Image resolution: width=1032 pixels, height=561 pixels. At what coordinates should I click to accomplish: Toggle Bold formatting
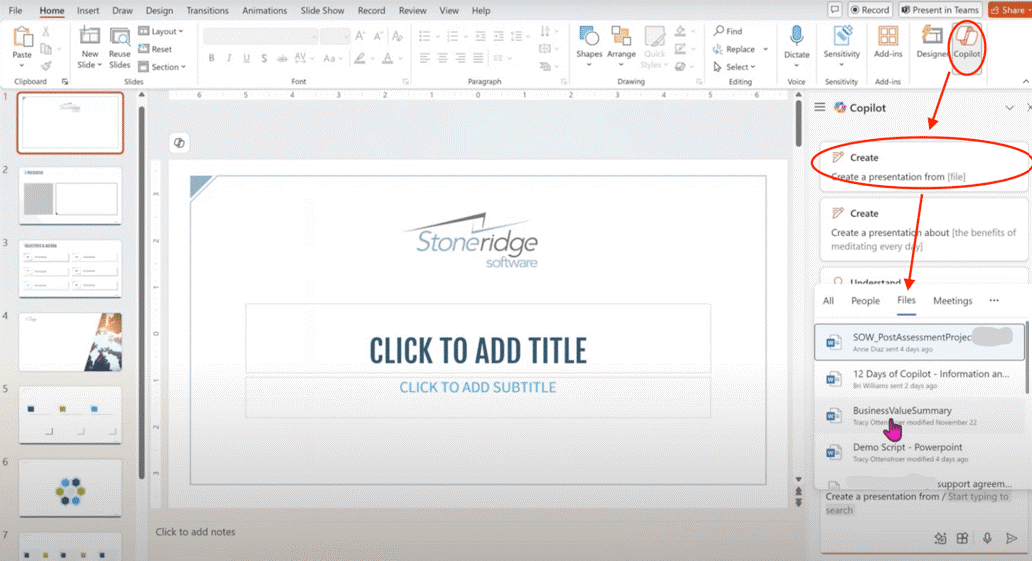(x=211, y=58)
